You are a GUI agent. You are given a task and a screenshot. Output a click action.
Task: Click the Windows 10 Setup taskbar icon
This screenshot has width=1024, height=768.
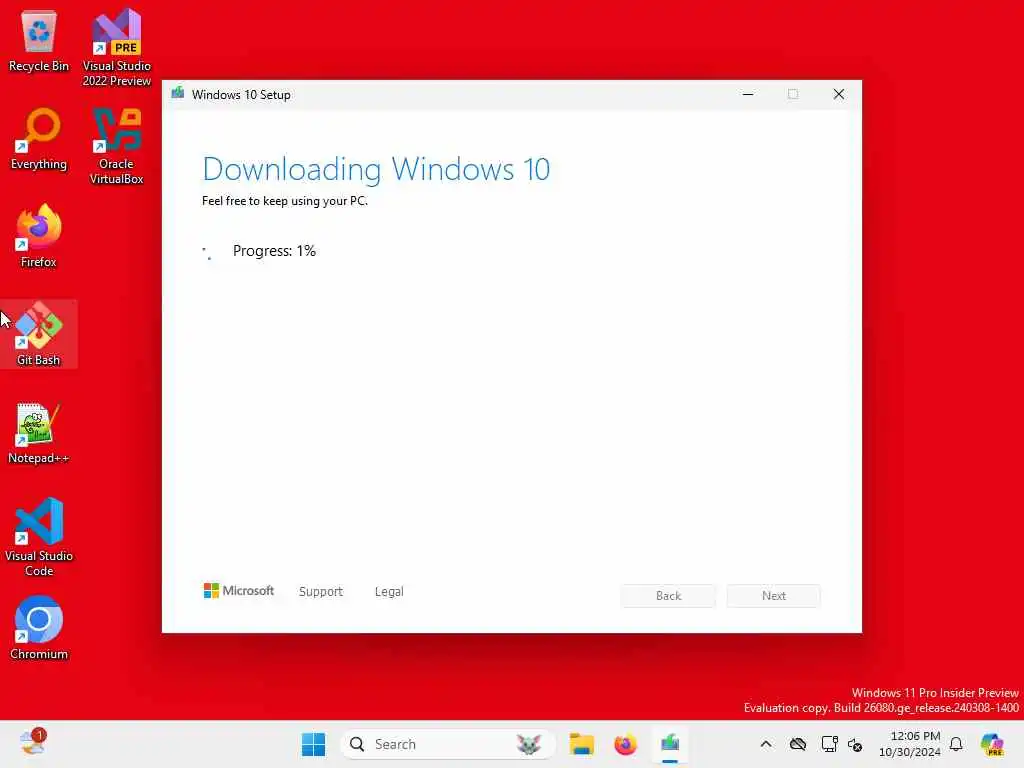coord(670,744)
